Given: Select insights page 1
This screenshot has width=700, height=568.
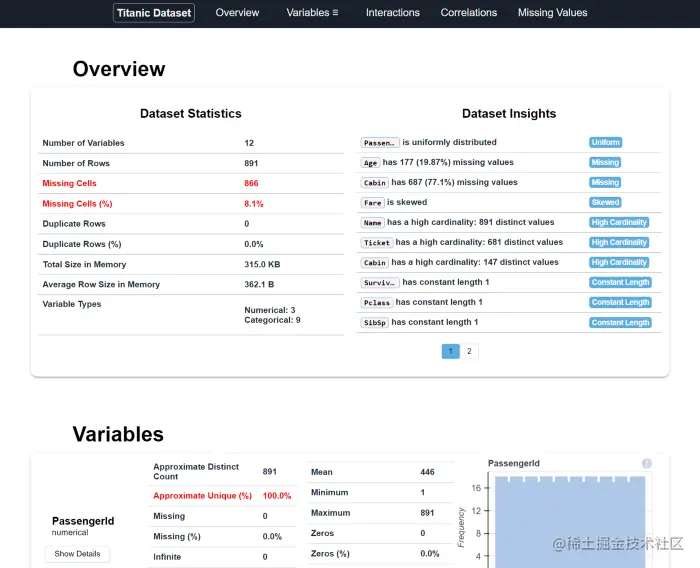Looking at the screenshot, I should tap(450, 351).
